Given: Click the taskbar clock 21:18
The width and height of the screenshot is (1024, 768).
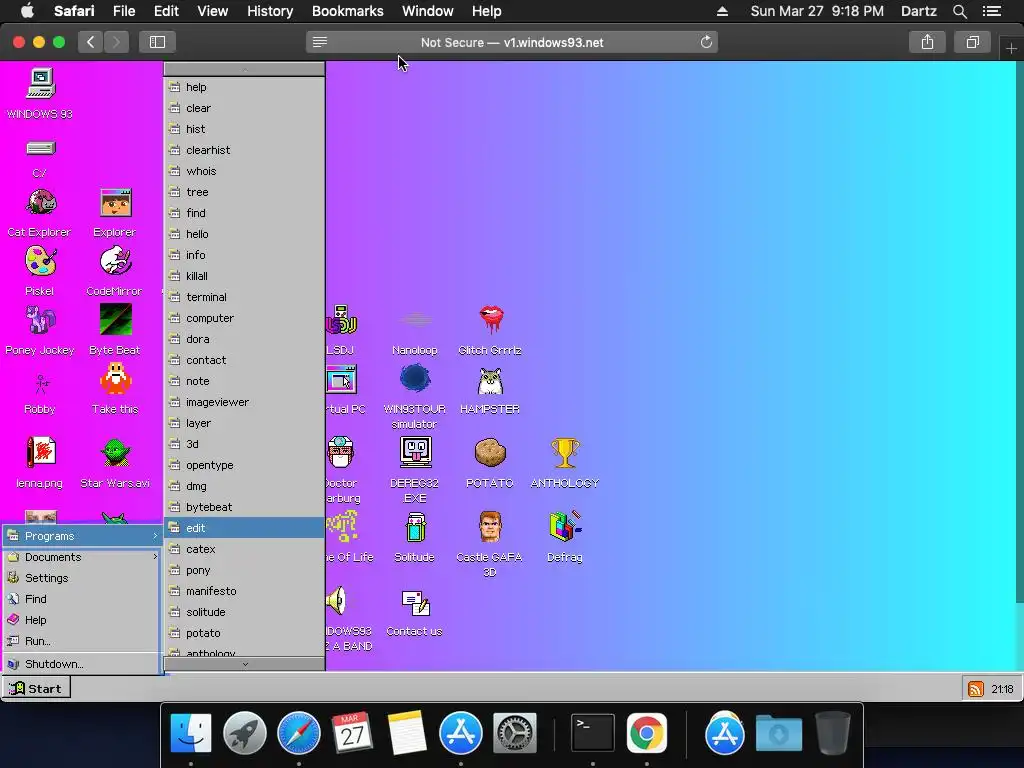Looking at the screenshot, I should pos(1002,689).
